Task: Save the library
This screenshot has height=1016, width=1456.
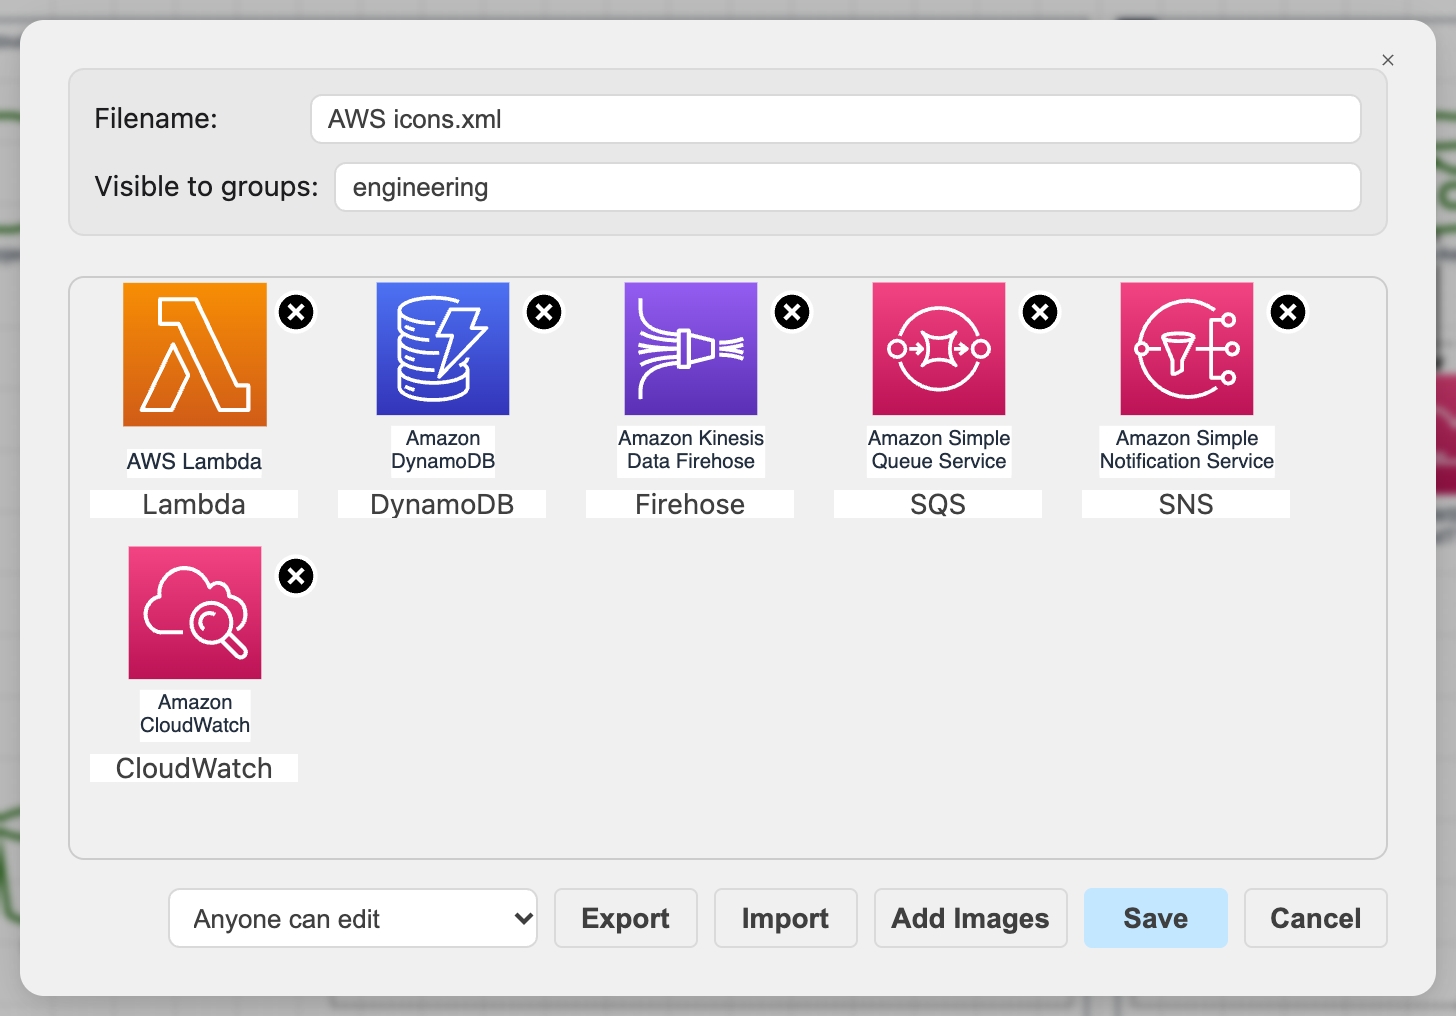Action: click(x=1156, y=918)
